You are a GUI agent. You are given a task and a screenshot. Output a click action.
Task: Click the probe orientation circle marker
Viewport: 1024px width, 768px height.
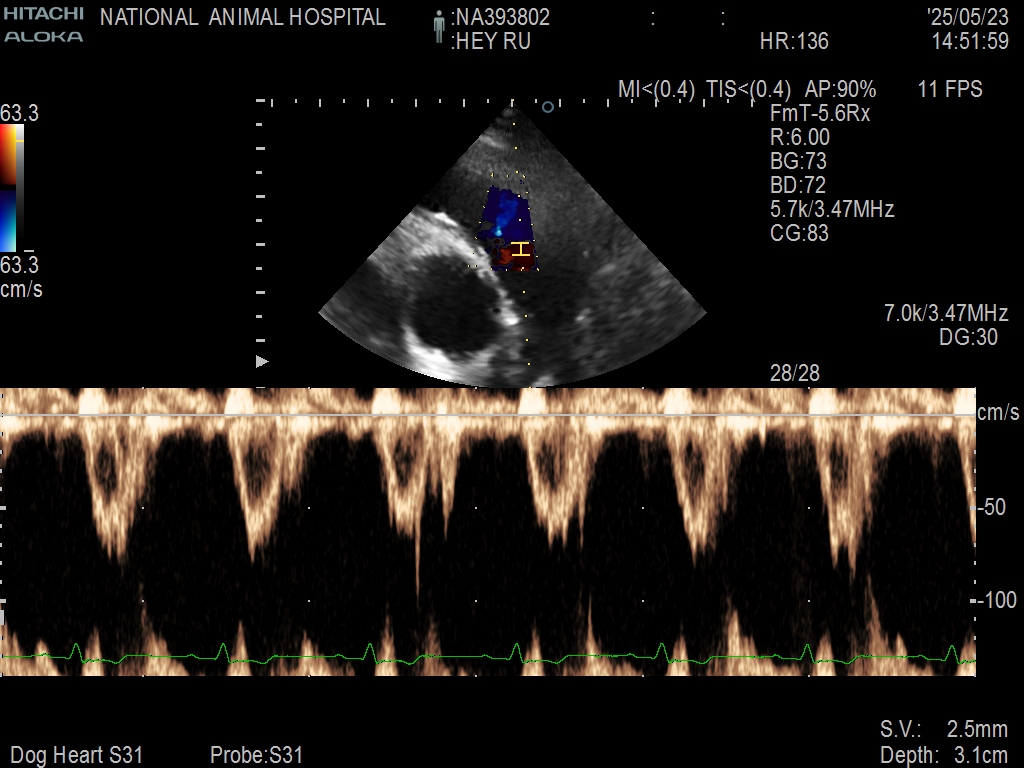tap(547, 107)
